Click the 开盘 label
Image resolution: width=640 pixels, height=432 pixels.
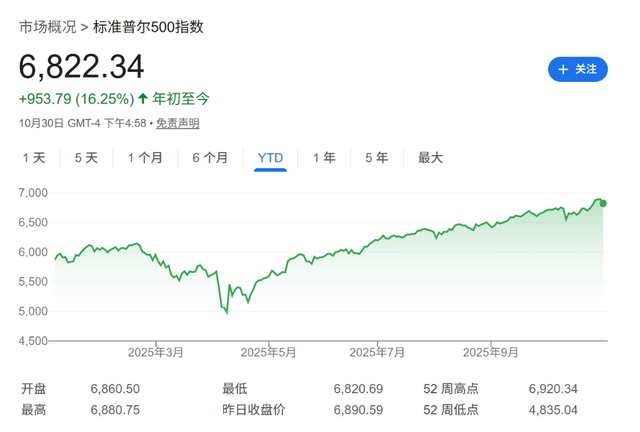pyautogui.click(x=33, y=389)
